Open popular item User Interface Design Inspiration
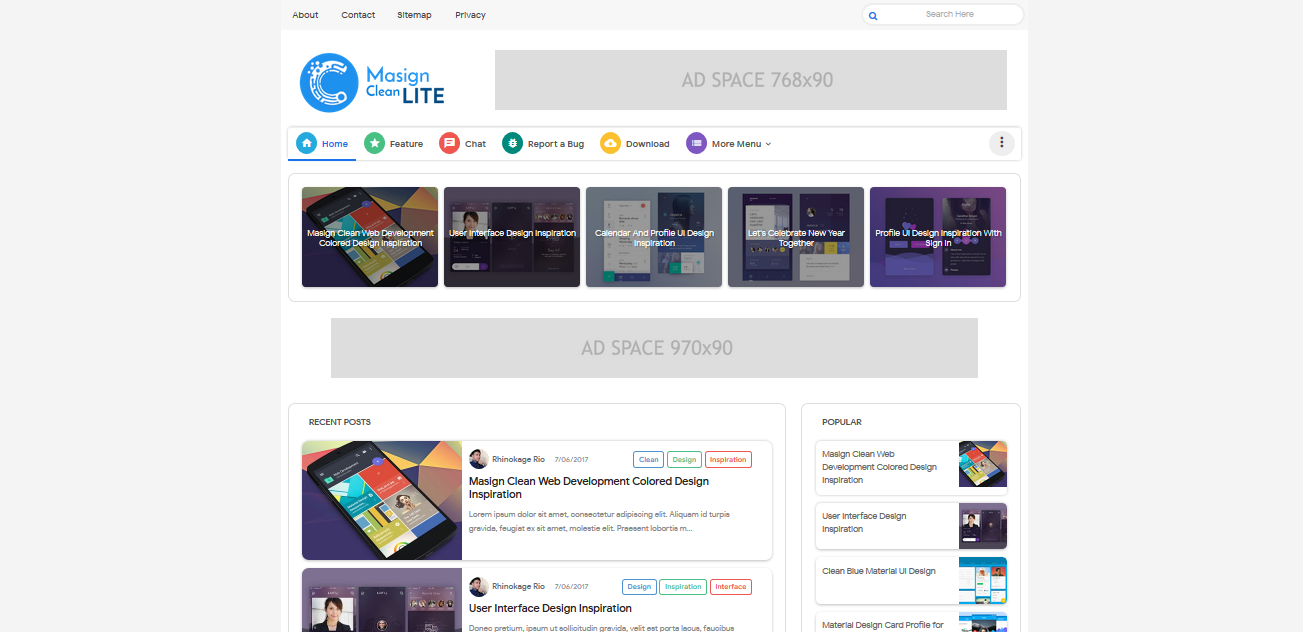 point(864,523)
